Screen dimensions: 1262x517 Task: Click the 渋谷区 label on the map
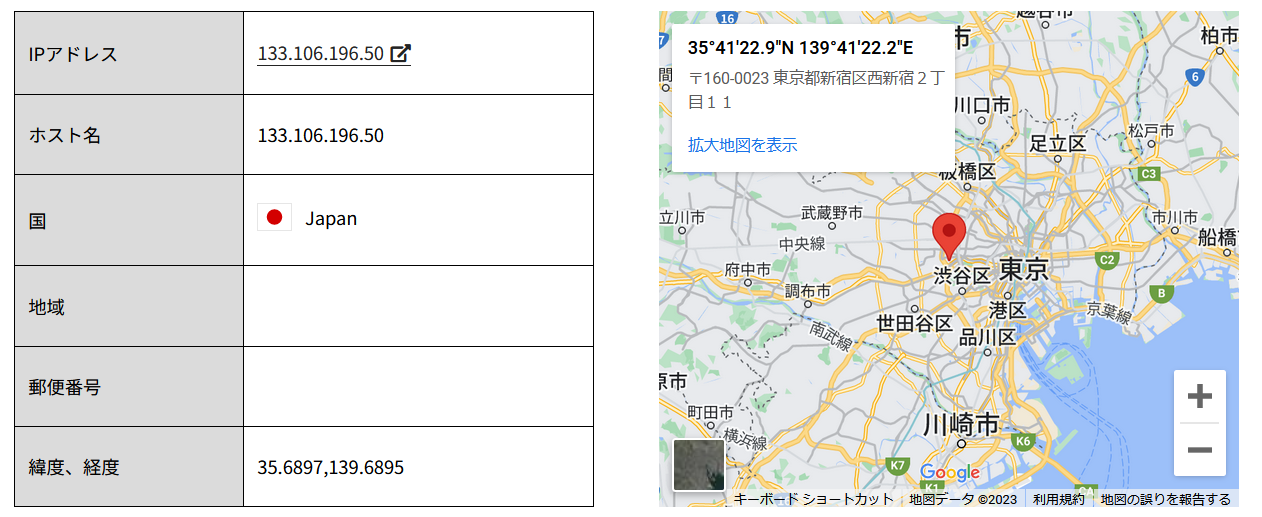pos(962,276)
